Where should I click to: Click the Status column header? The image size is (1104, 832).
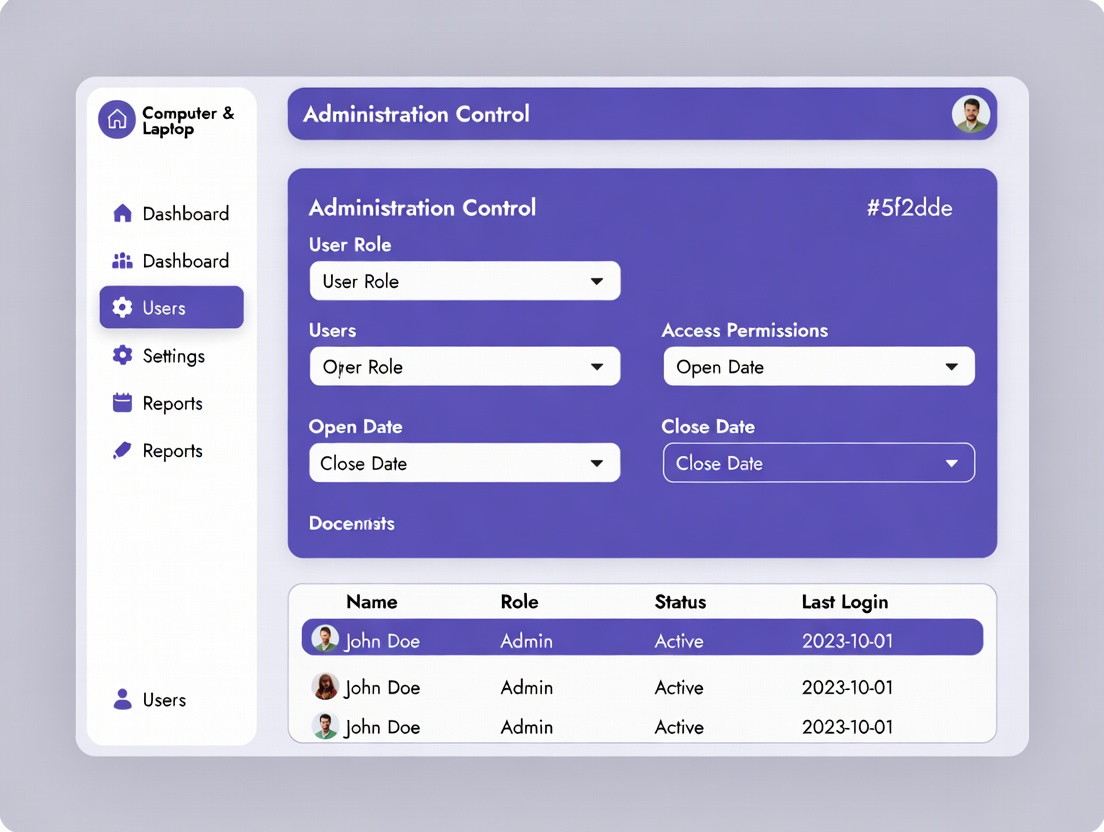(x=680, y=602)
